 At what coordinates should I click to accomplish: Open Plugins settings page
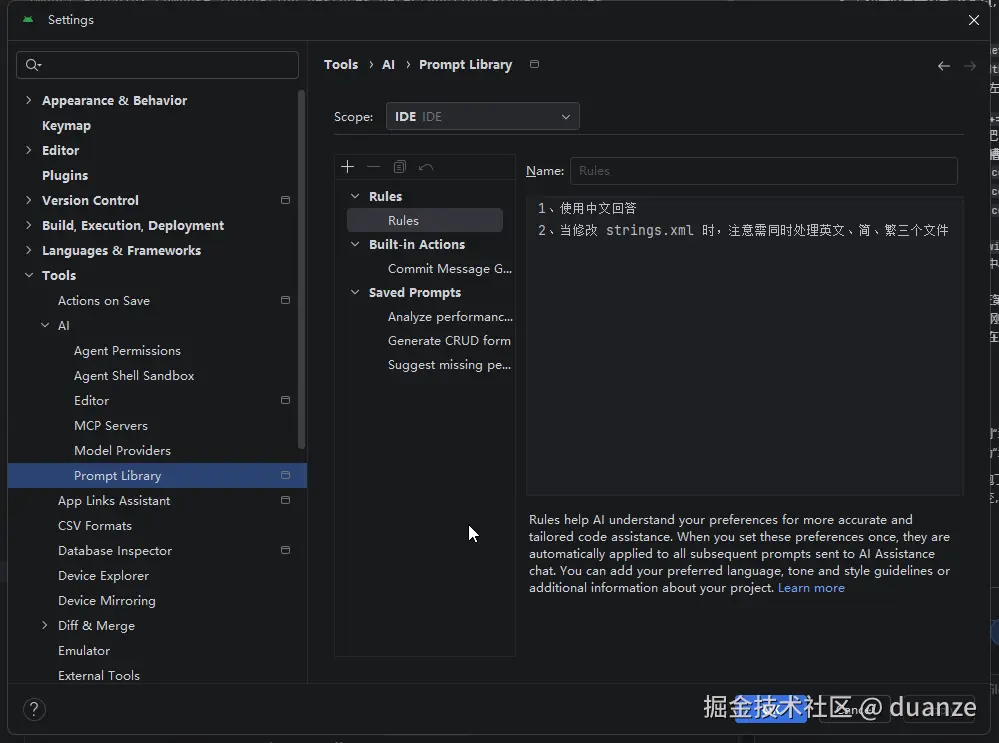coord(65,175)
